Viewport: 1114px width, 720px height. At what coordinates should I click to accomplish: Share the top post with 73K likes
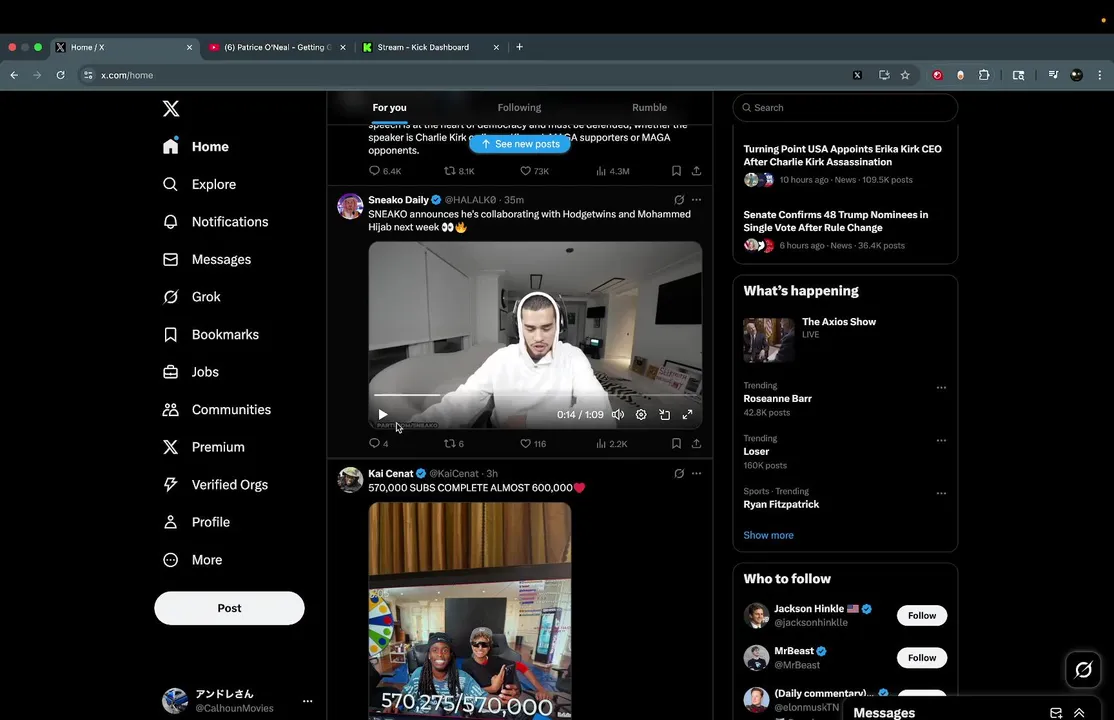(x=696, y=171)
